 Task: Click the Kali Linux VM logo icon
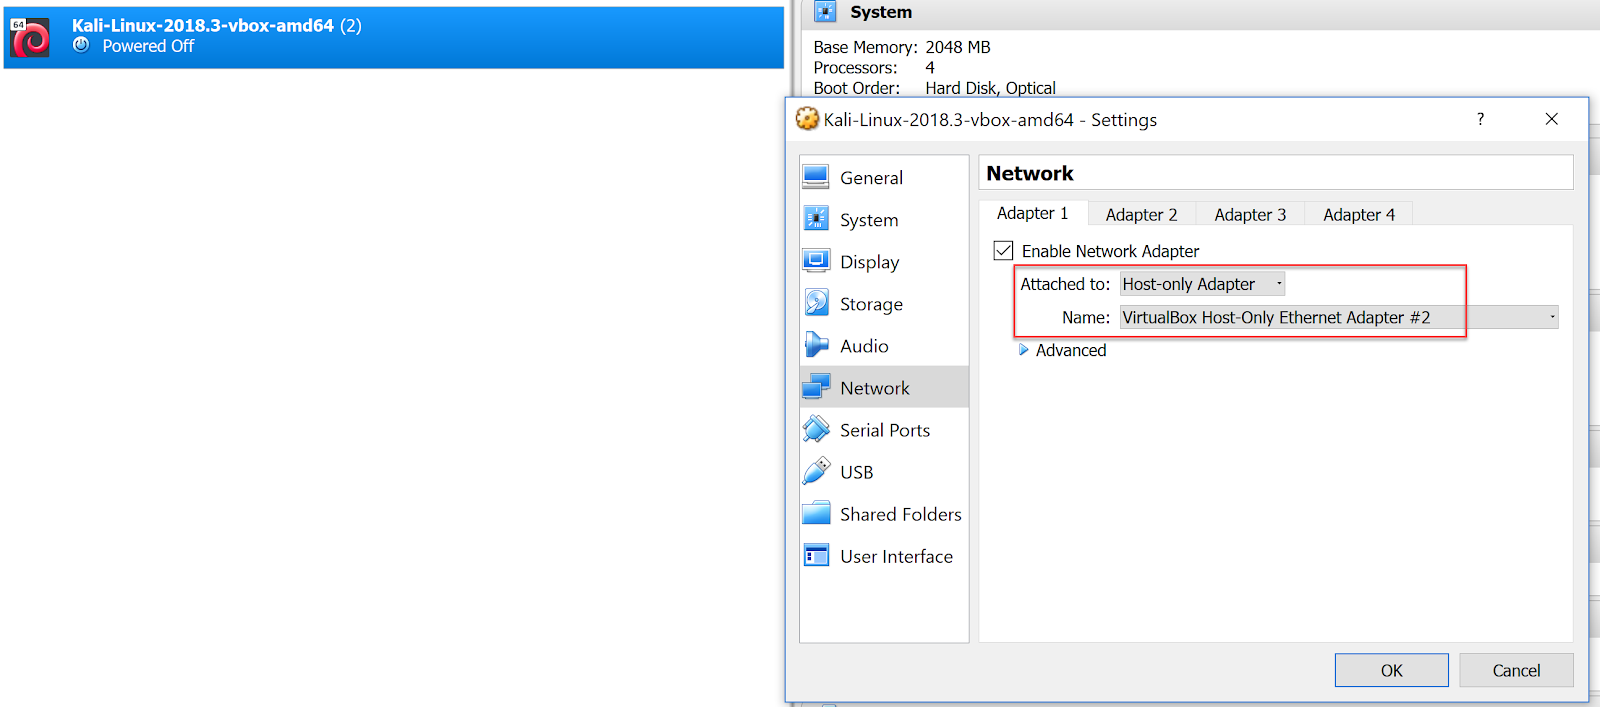pyautogui.click(x=30, y=37)
